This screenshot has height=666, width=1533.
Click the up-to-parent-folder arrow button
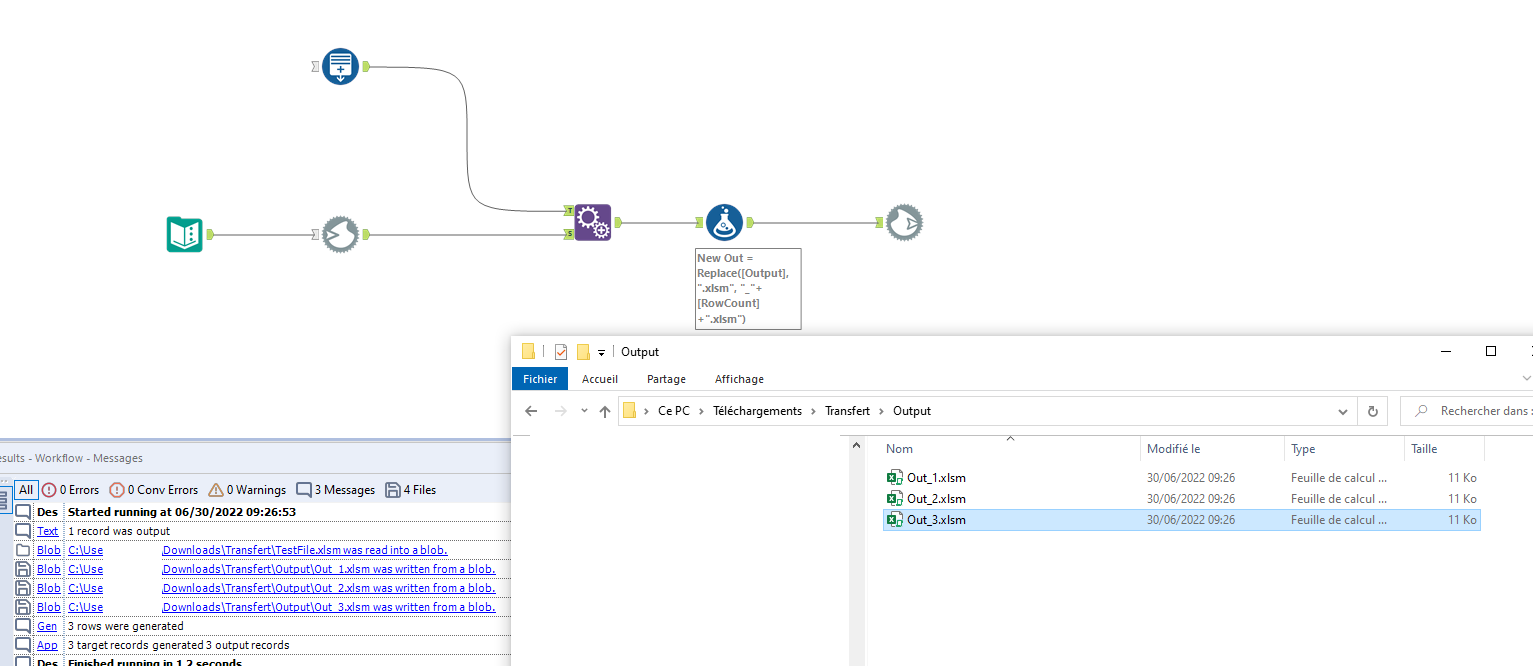tap(605, 411)
